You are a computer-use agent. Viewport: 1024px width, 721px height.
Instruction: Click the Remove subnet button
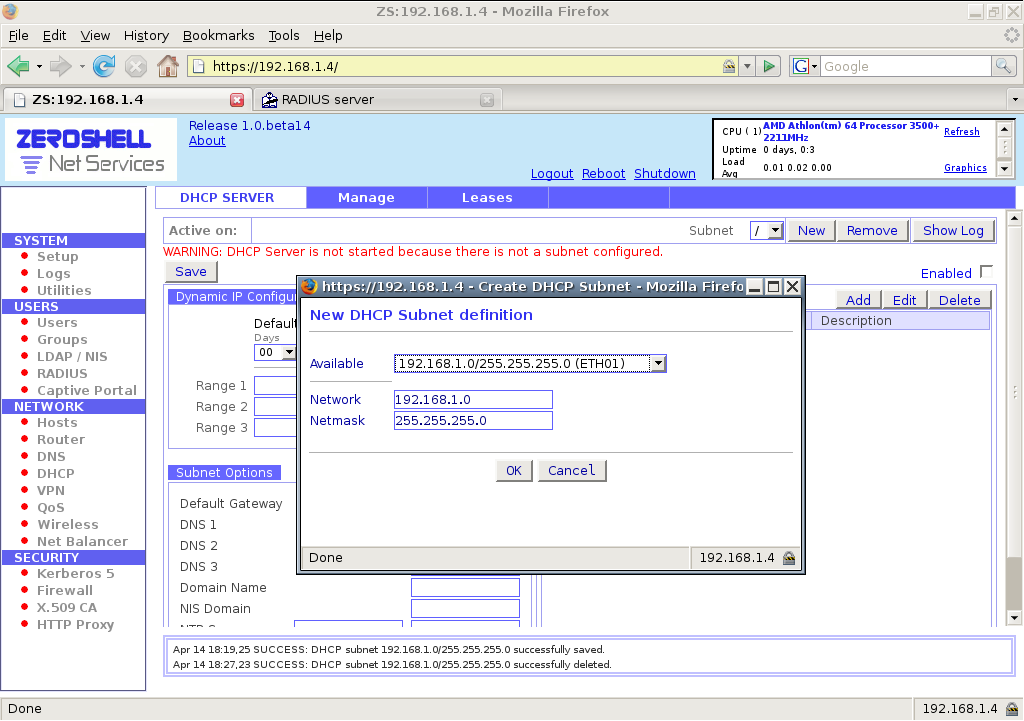[x=872, y=231]
